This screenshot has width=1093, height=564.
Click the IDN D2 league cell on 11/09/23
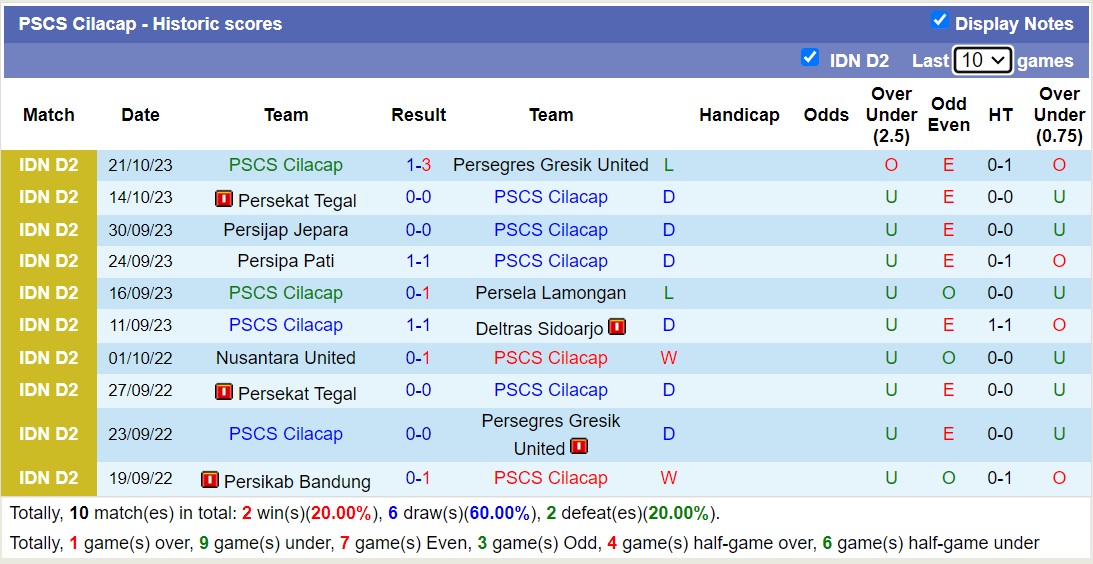(x=49, y=326)
